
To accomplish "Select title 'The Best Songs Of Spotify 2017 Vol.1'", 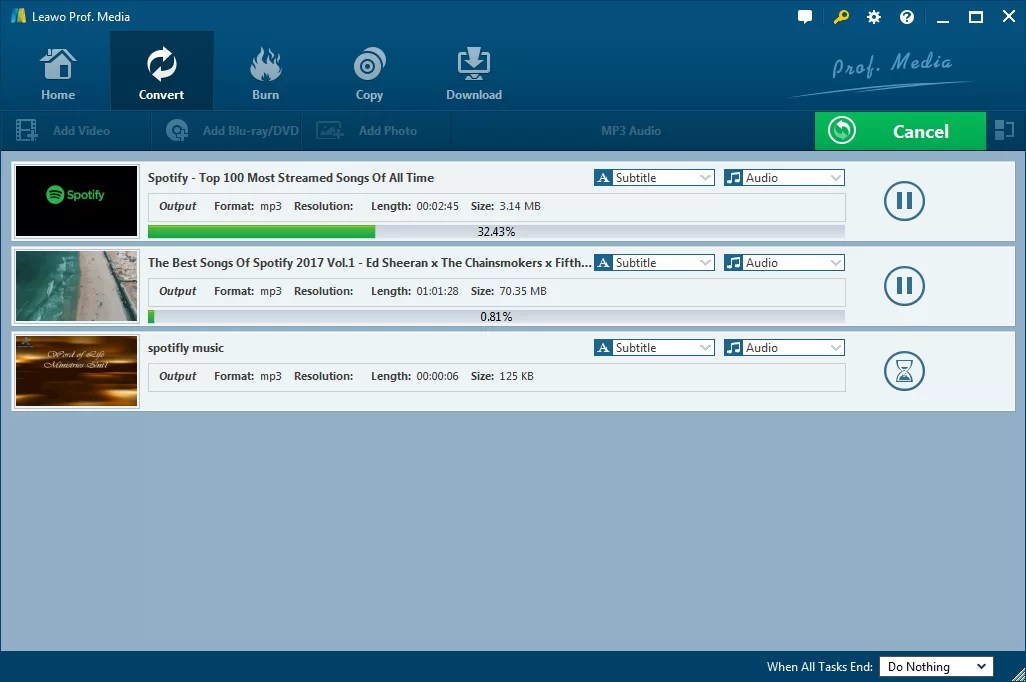I will pos(370,262).
